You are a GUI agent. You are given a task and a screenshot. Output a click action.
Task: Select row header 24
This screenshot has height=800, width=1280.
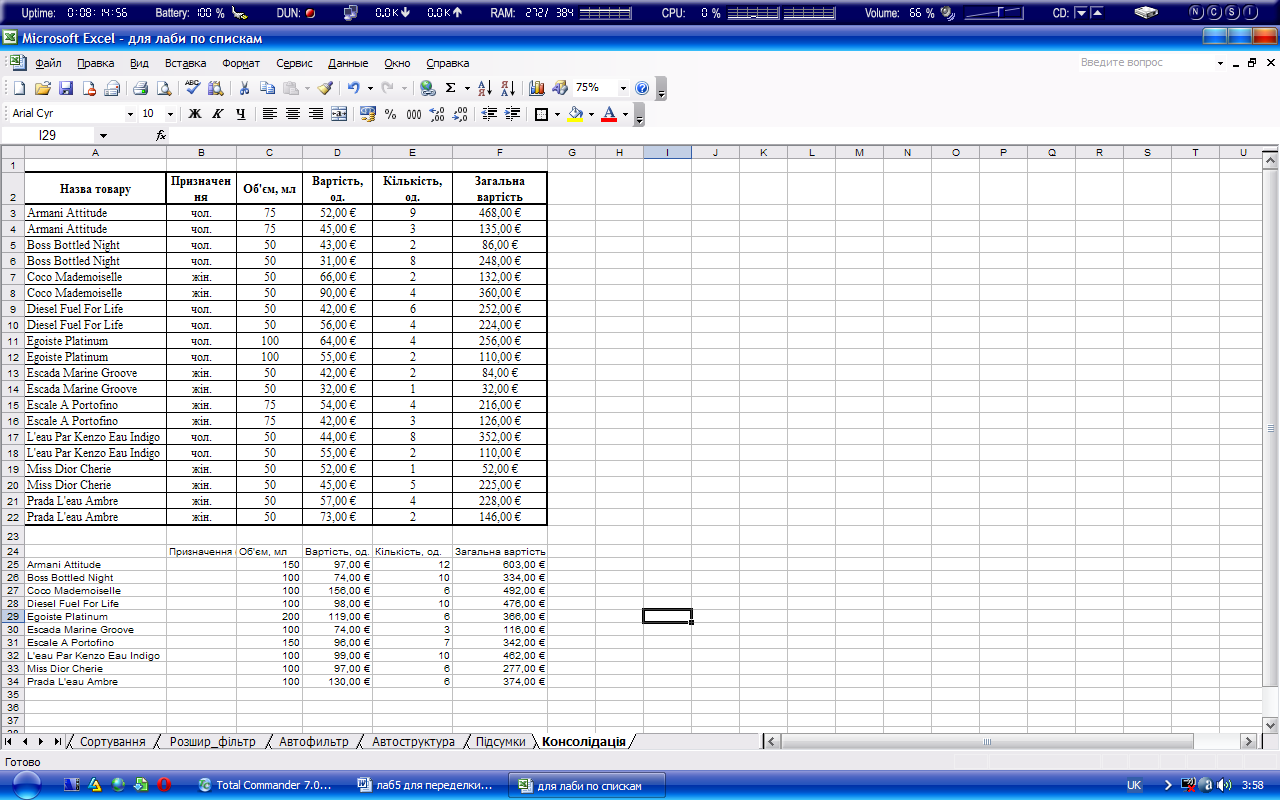13,552
